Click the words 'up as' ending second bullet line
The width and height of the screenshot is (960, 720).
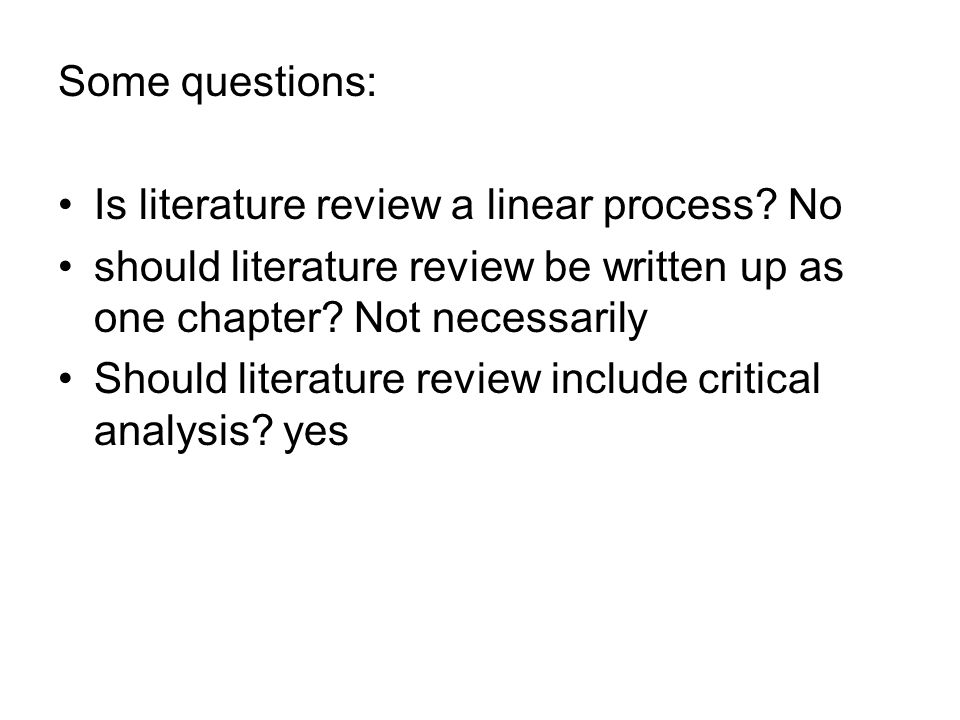pyautogui.click(x=791, y=269)
